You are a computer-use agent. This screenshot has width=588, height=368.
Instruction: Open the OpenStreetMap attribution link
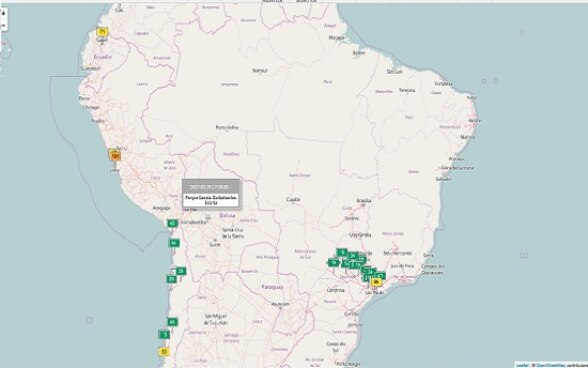[551, 365]
